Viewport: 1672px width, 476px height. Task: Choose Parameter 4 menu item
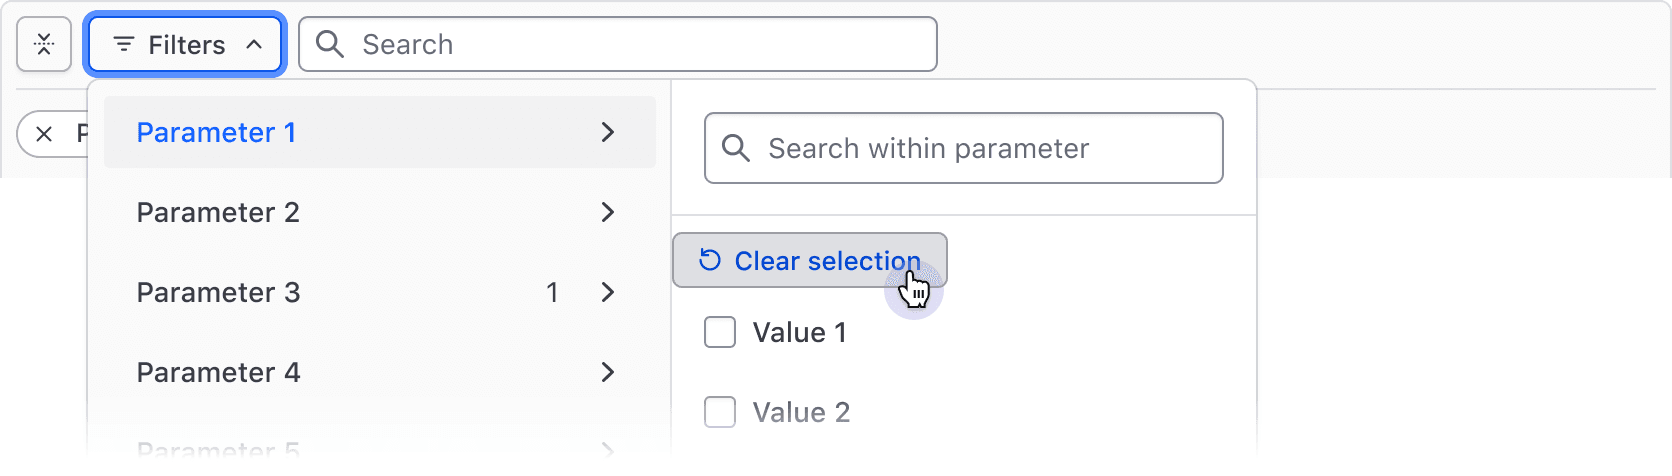point(218,372)
